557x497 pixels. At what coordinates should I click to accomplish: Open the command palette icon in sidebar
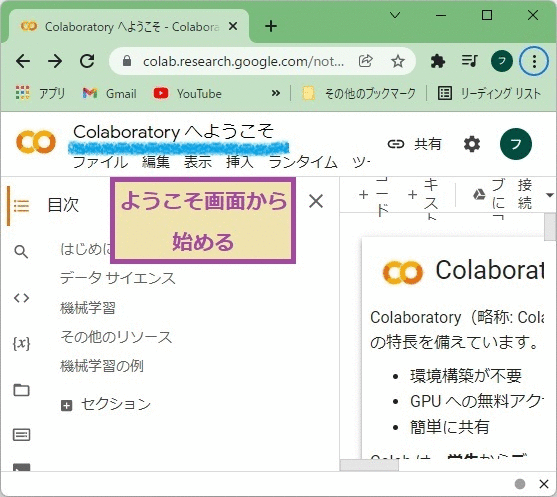(21, 434)
